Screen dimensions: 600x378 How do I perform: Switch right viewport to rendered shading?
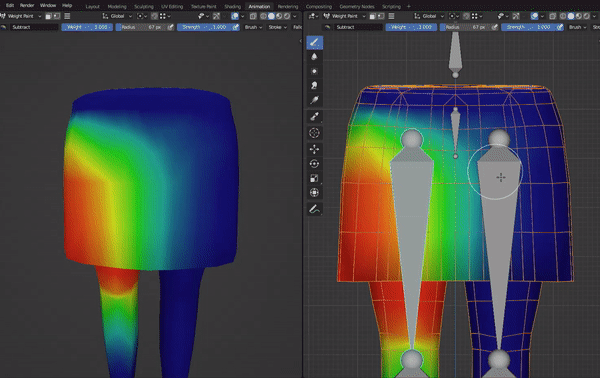586,16
